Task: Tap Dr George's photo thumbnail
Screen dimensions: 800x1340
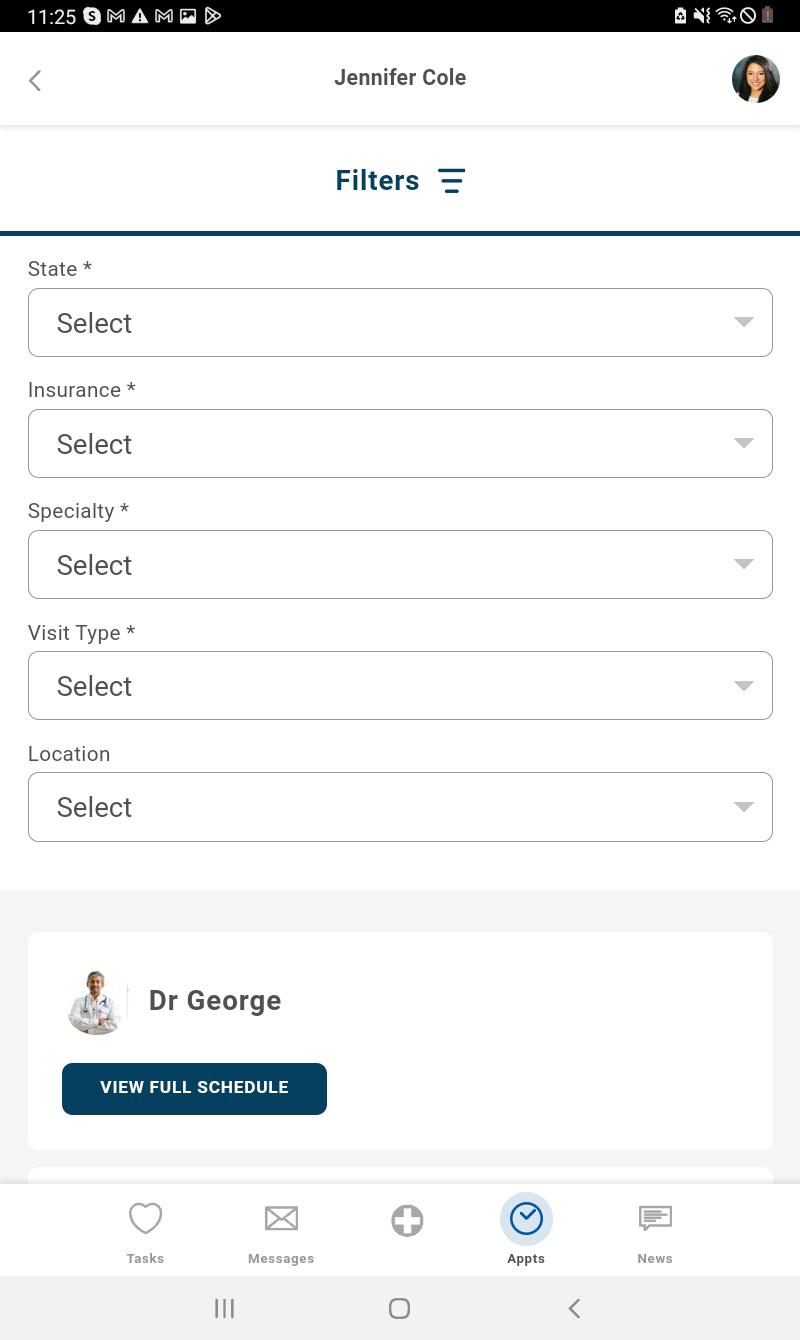Action: [x=98, y=1002]
